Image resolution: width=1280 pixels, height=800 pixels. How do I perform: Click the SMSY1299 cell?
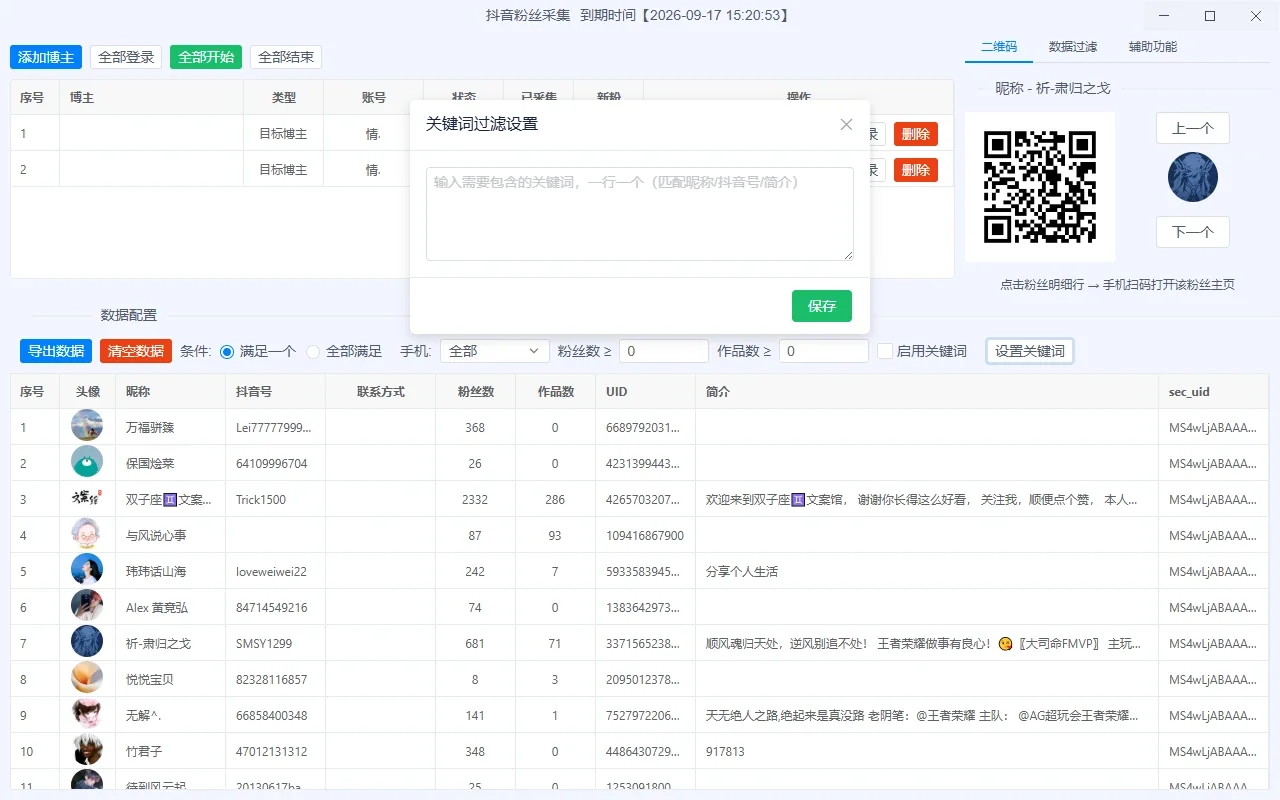coord(275,643)
